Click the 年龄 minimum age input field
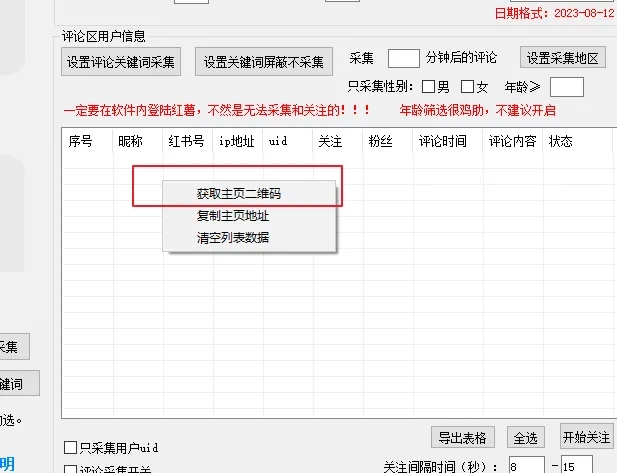617x473 pixels. point(567,87)
